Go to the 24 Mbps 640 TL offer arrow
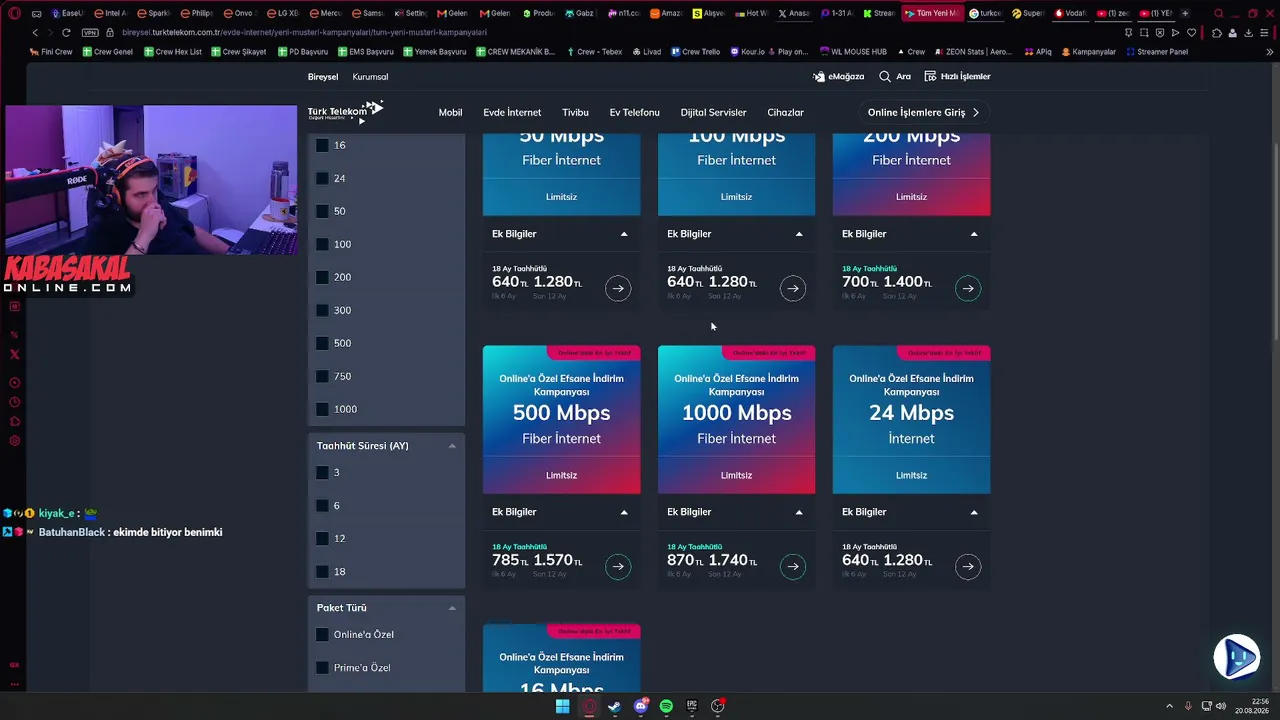1280x720 pixels. tap(968, 567)
